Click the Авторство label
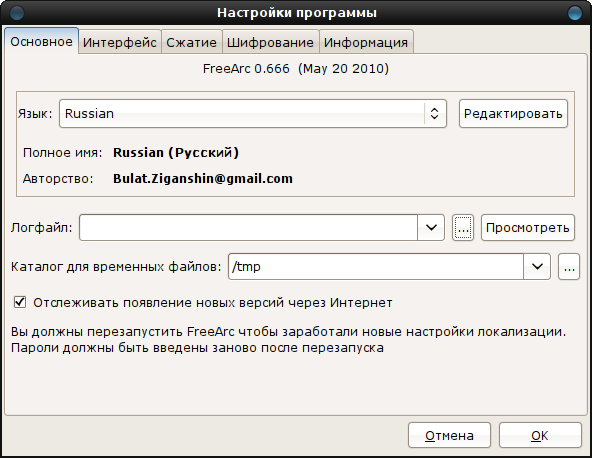592x458 pixels. pyautogui.click(x=58, y=179)
